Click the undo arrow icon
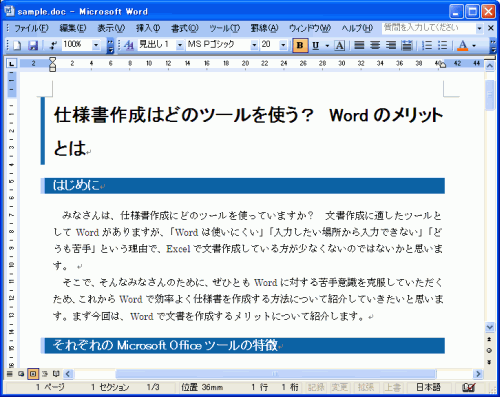Screen dimensions: 500x397 click(53, 45)
